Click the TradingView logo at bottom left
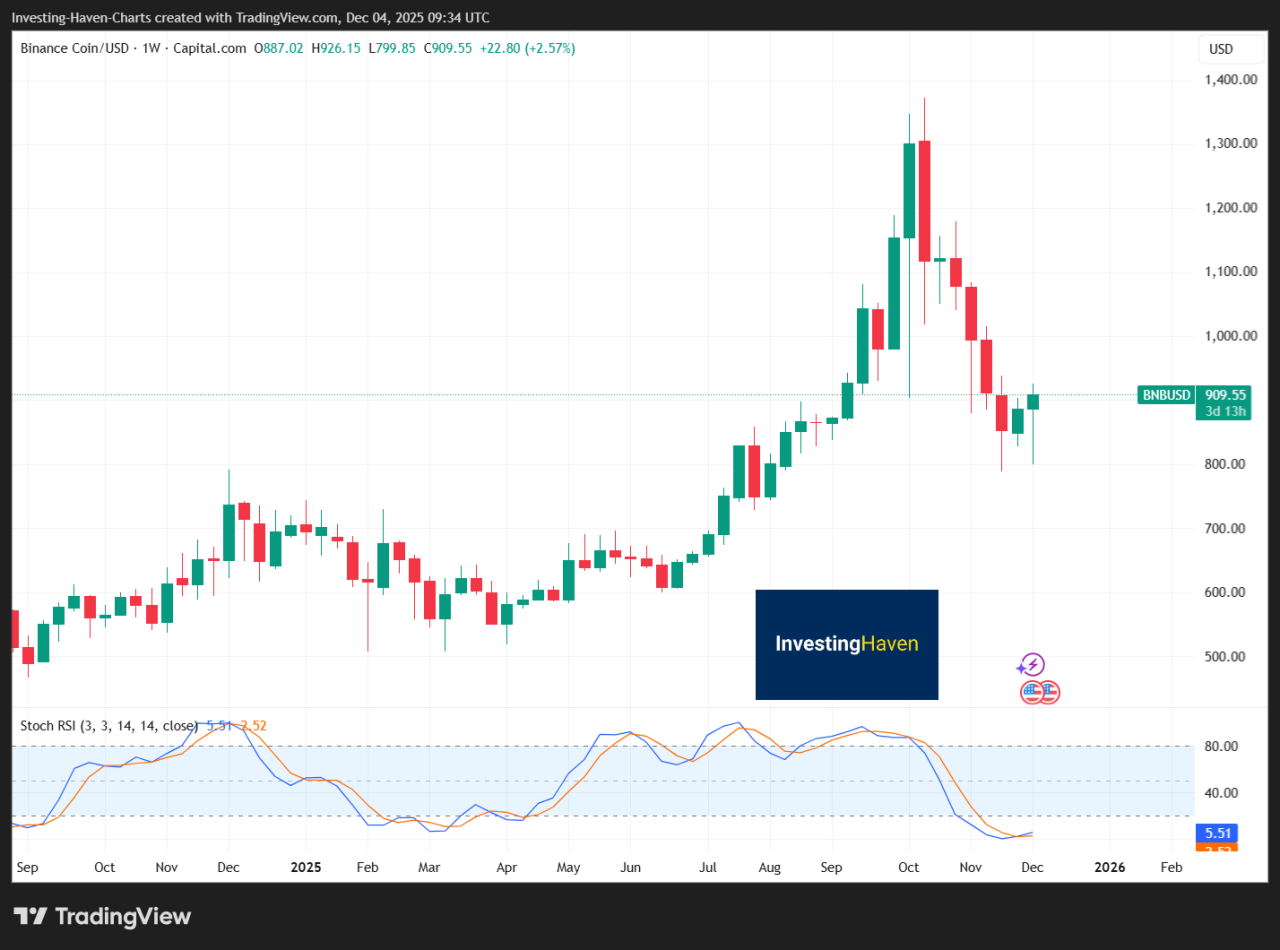Image resolution: width=1280 pixels, height=950 pixels. click(102, 916)
